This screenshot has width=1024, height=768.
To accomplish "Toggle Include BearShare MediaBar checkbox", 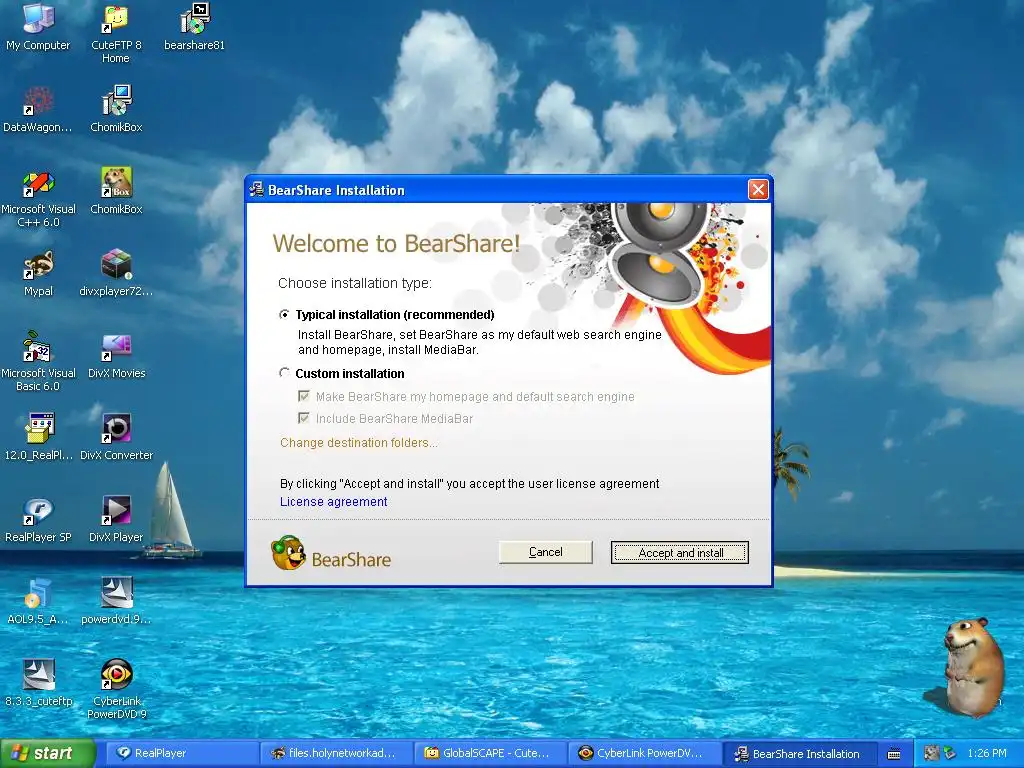I will coord(304,418).
